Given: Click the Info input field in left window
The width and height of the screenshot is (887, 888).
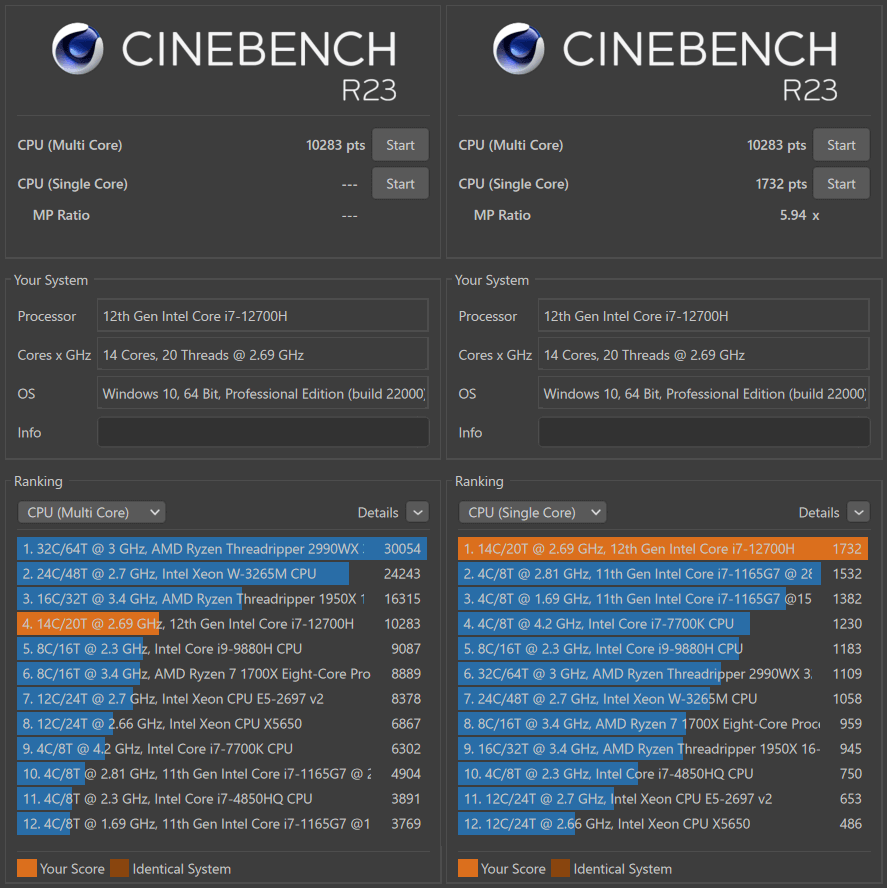Looking at the screenshot, I should pyautogui.click(x=263, y=432).
